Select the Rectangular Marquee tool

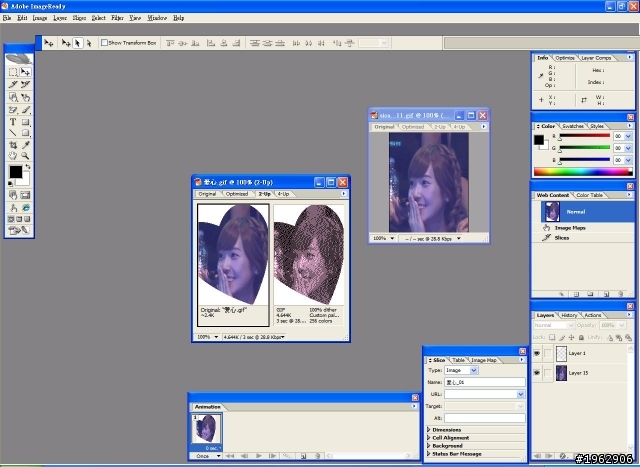coord(12,72)
